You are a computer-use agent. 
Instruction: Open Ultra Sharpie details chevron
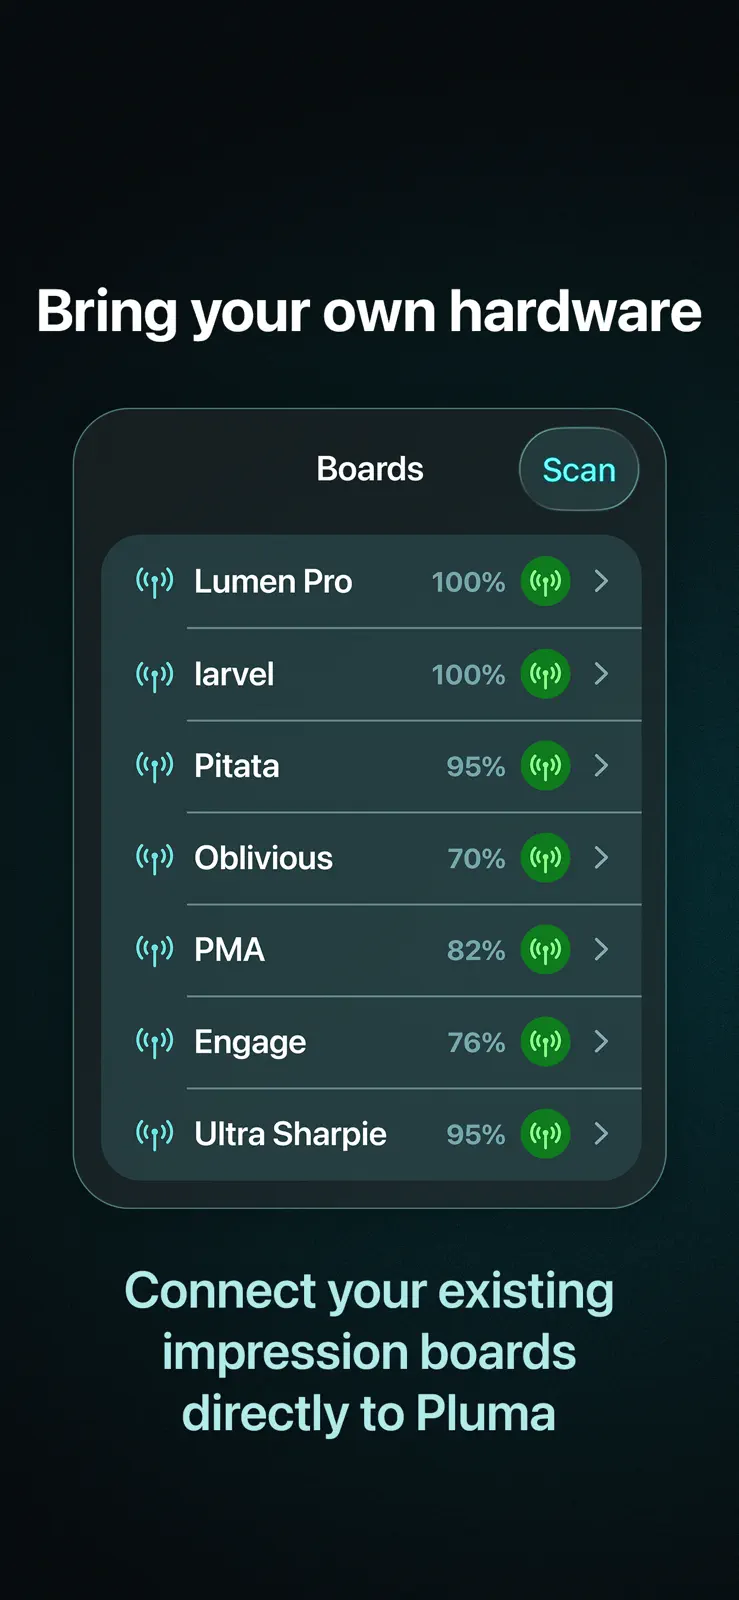click(601, 1134)
